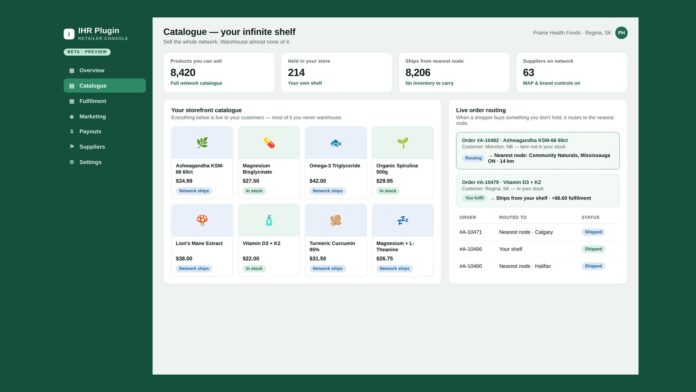696x392 pixels.
Task: Click the Magnesium Bisglycinate pill image
Action: tap(269, 143)
